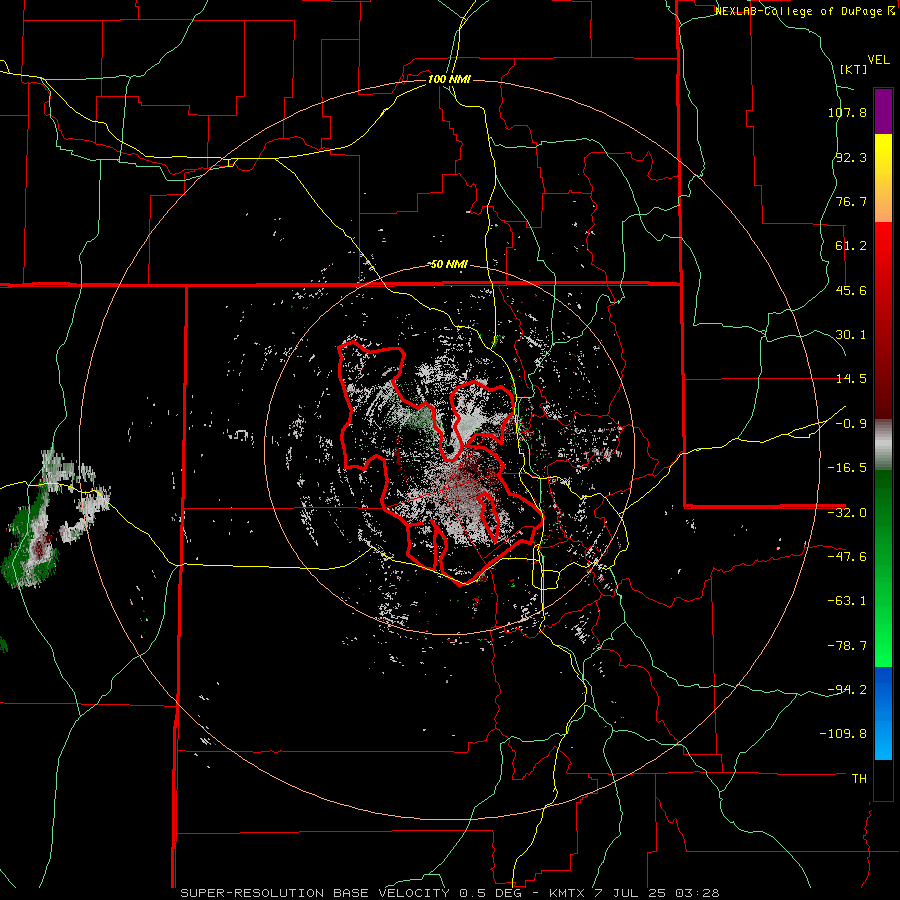900x900 pixels.
Task: Click the VEL legend title
Action: tap(878, 60)
